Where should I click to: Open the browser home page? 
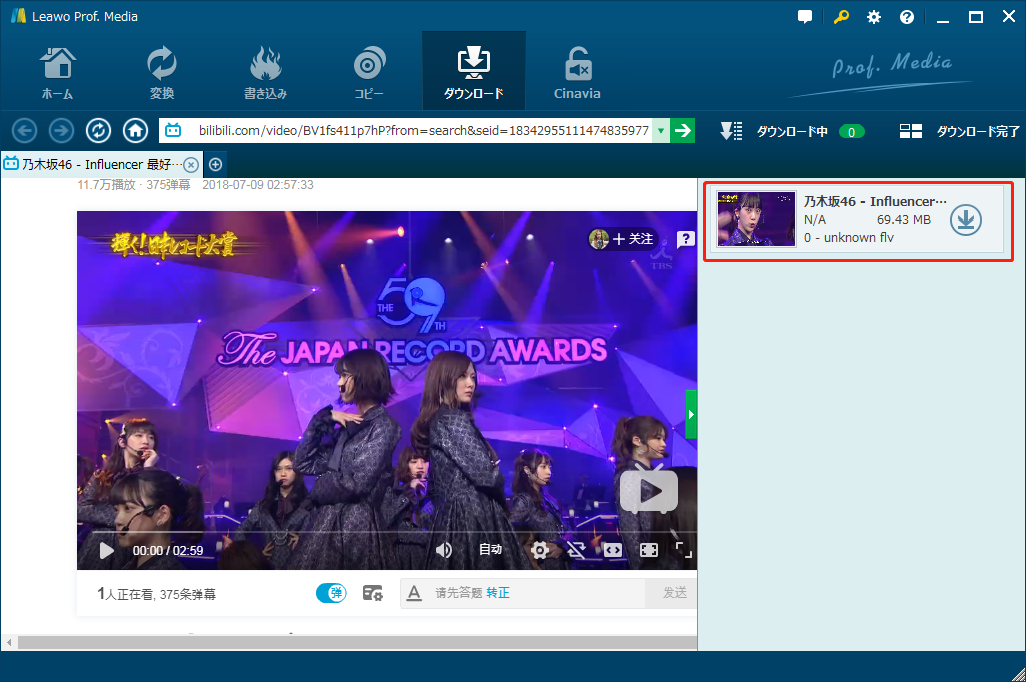(135, 131)
